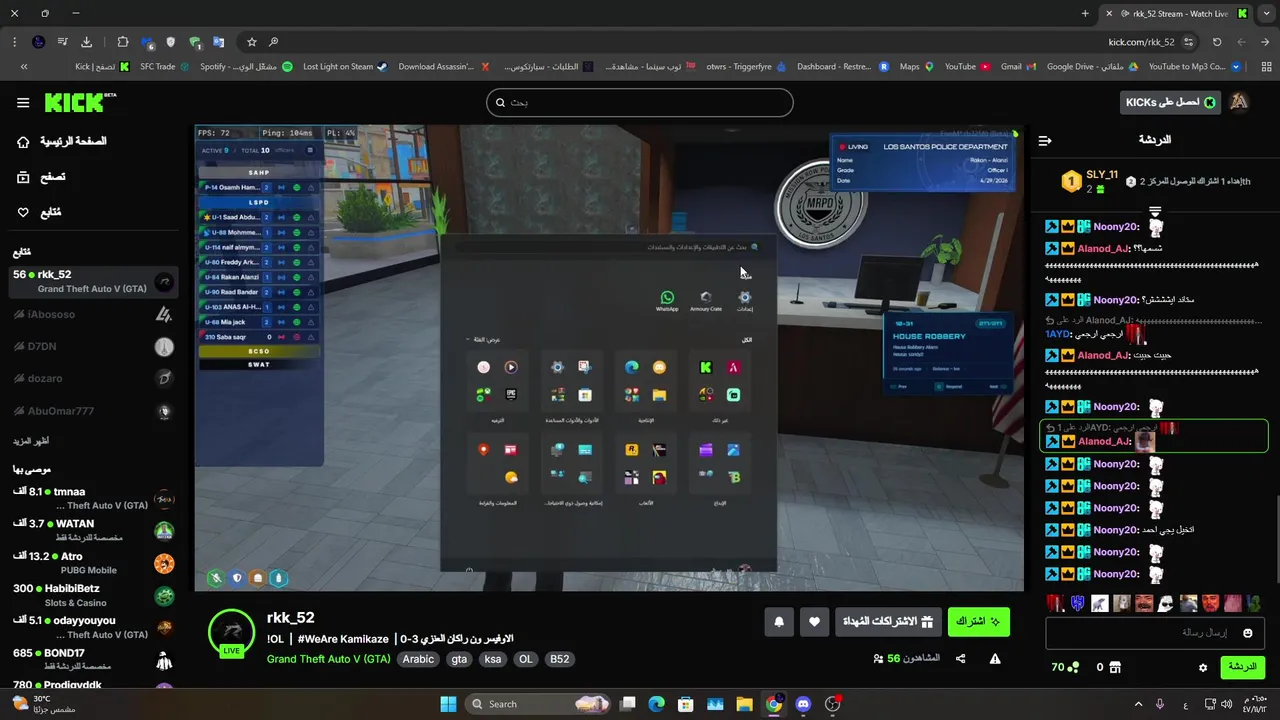Click the green subscribe button
This screenshot has height=720, width=1280.
tap(978, 622)
